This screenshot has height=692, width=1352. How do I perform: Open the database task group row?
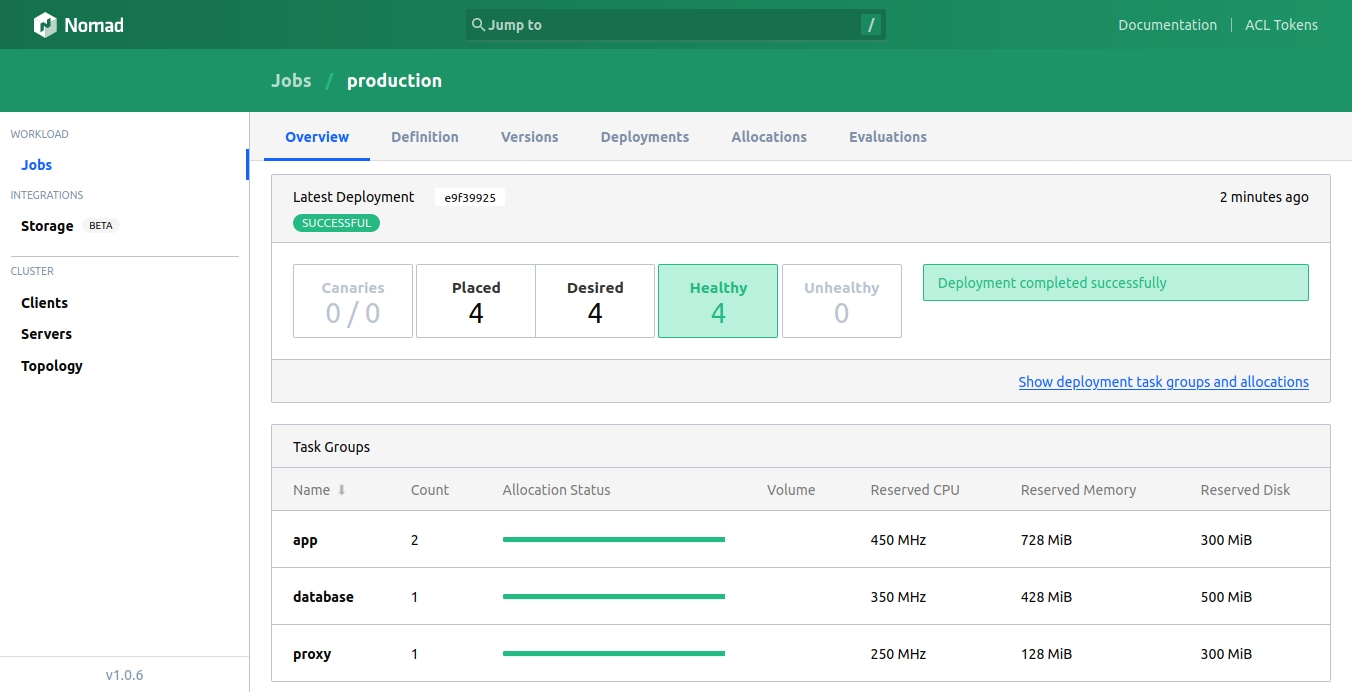(x=801, y=597)
